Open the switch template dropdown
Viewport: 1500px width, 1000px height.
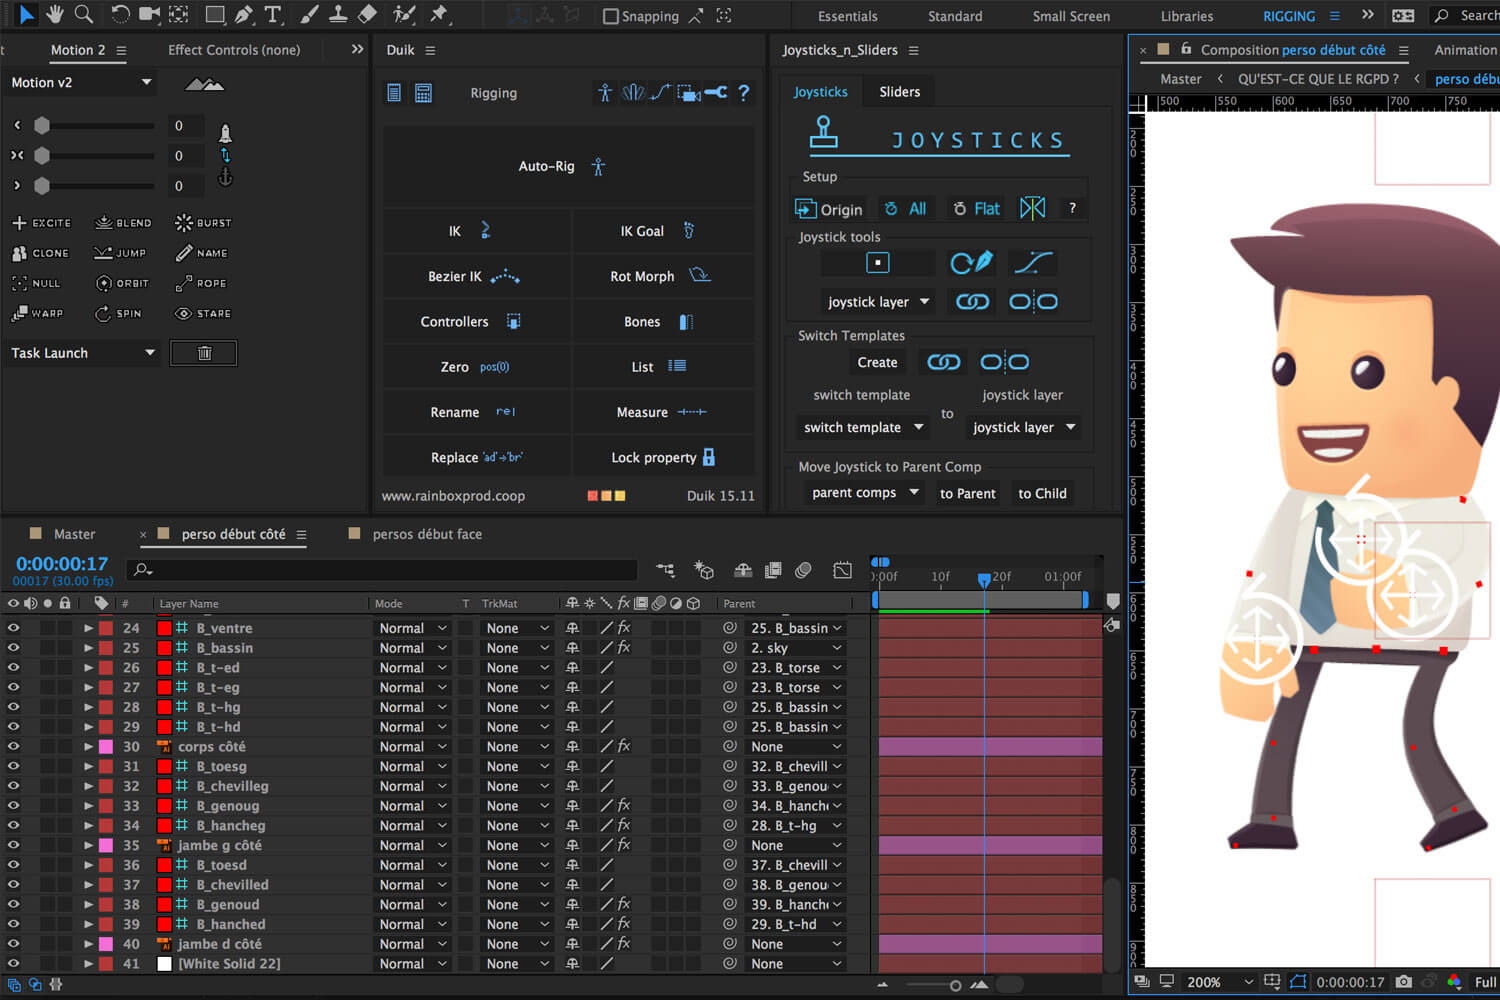tap(863, 427)
